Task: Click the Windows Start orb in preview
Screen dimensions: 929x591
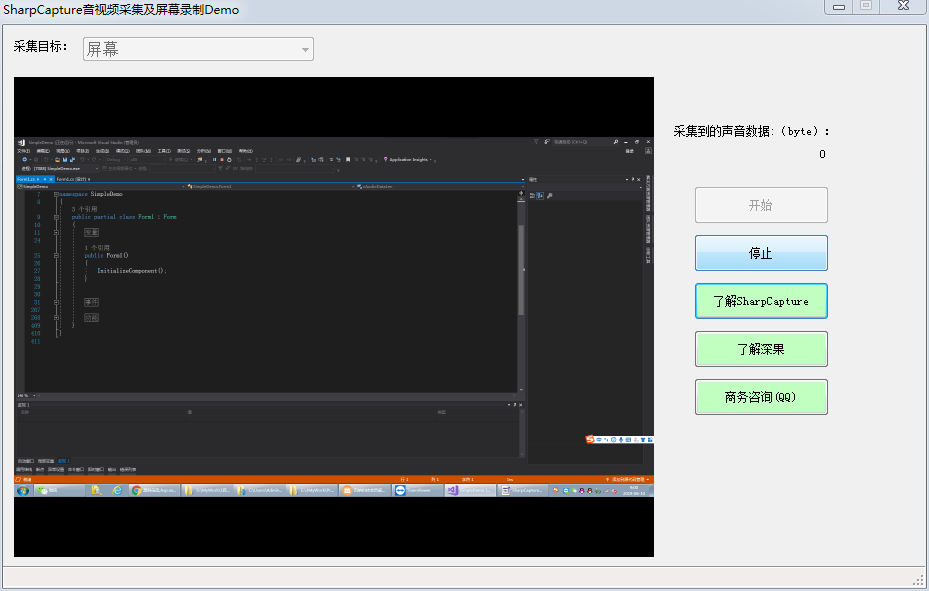Action: click(x=23, y=490)
